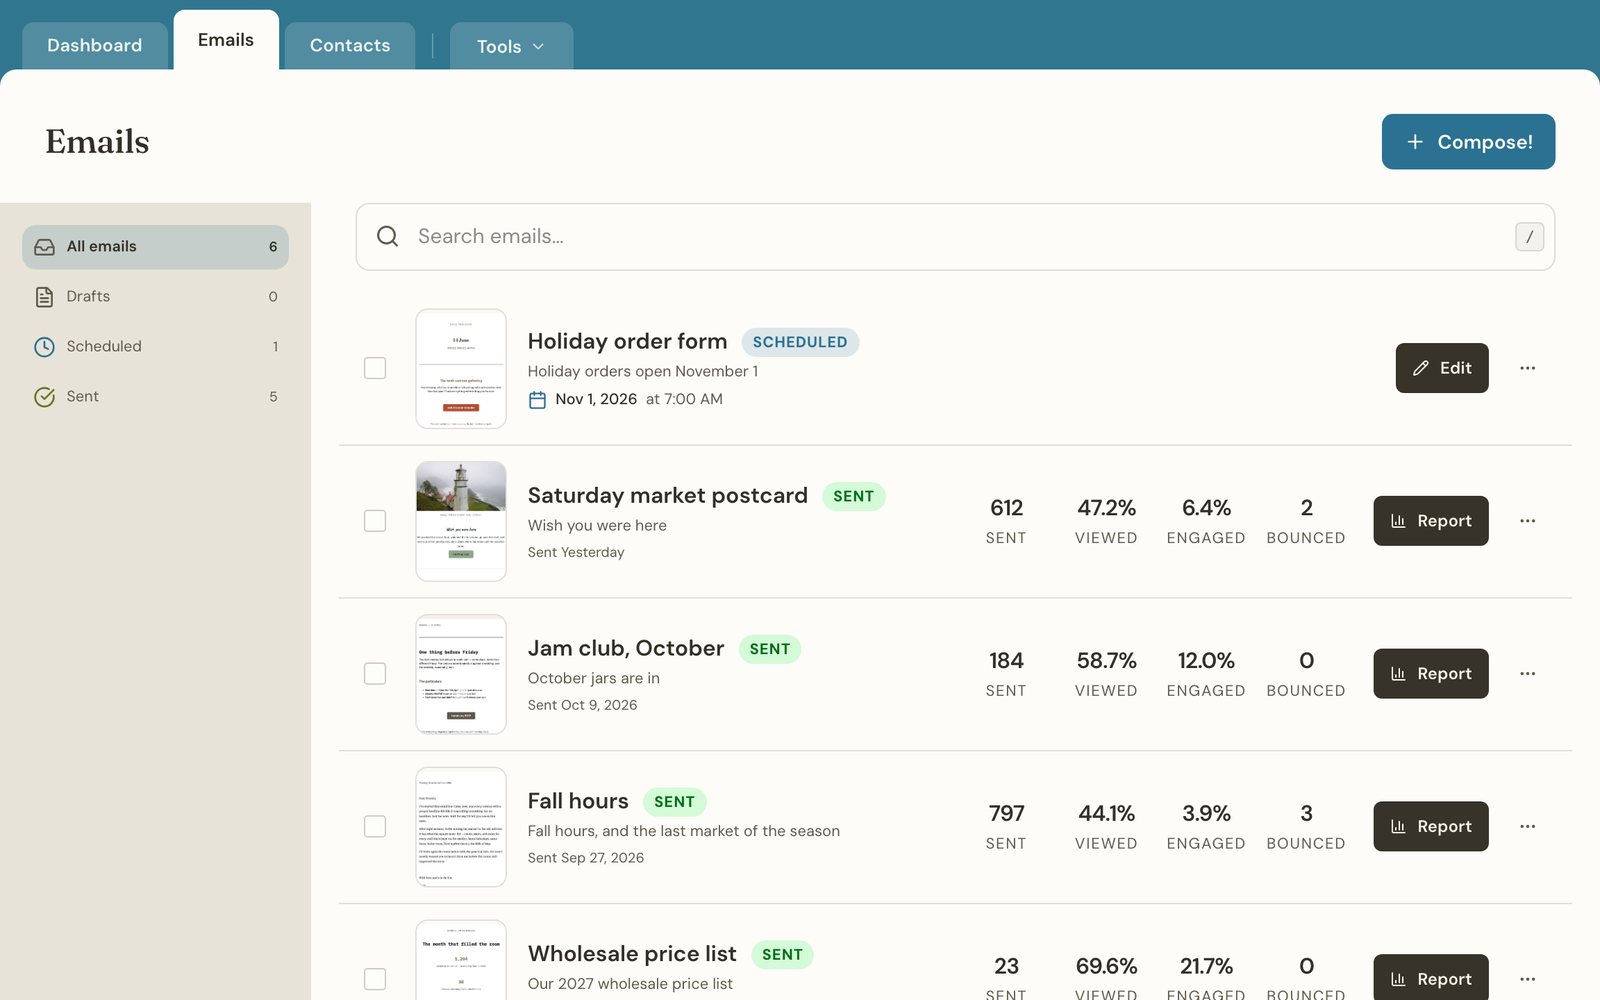The image size is (1600, 1000).
Task: View Report for Jam club, October
Action: [1431, 674]
